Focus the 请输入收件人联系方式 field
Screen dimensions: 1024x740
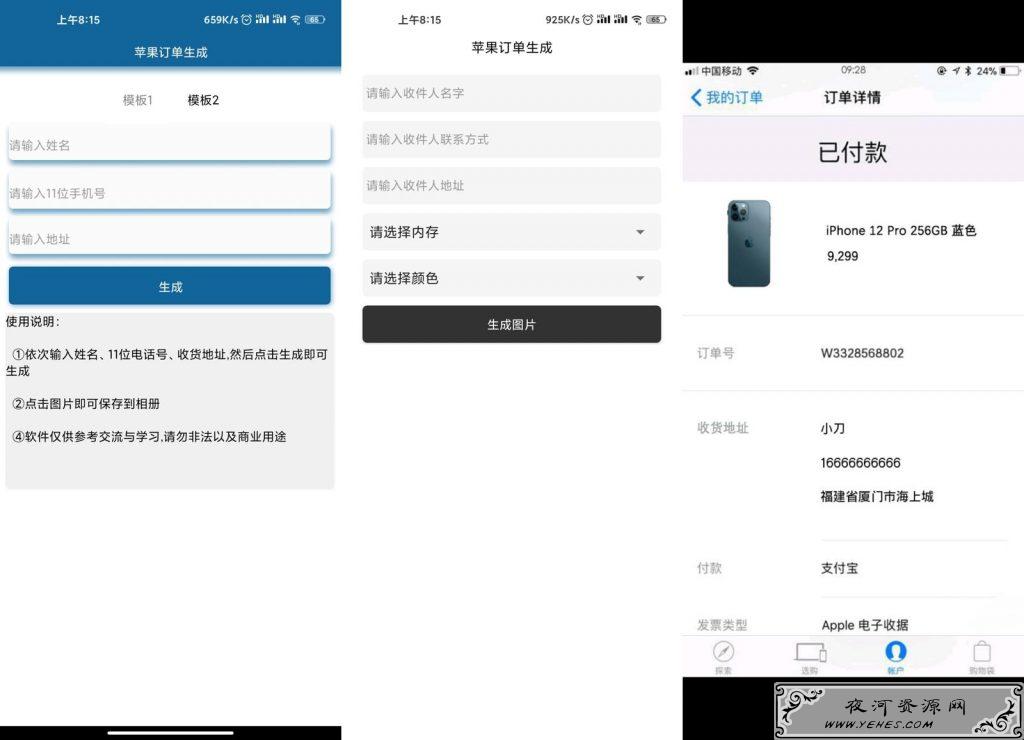coord(511,139)
